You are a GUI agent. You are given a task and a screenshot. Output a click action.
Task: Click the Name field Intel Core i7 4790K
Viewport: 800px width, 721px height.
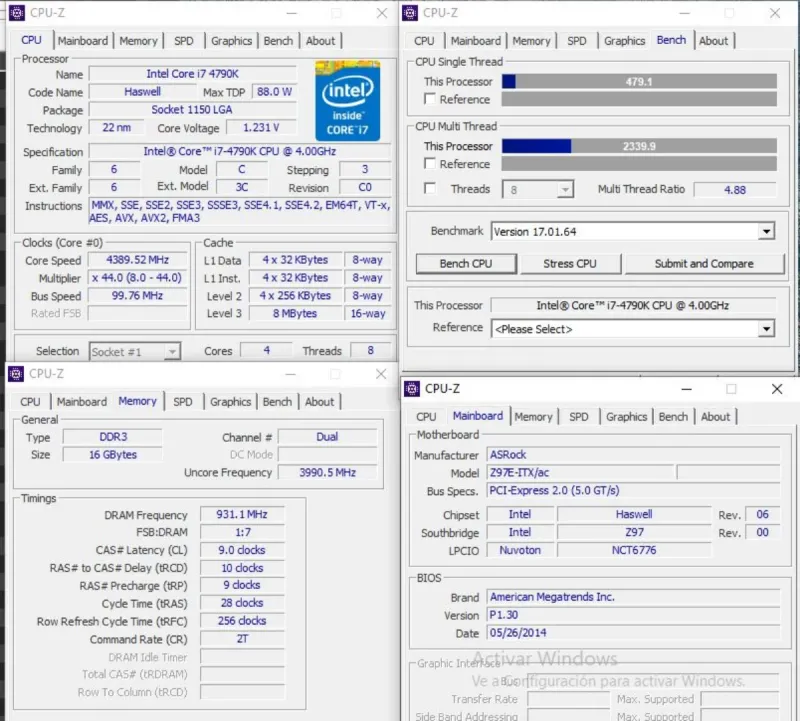[192, 74]
